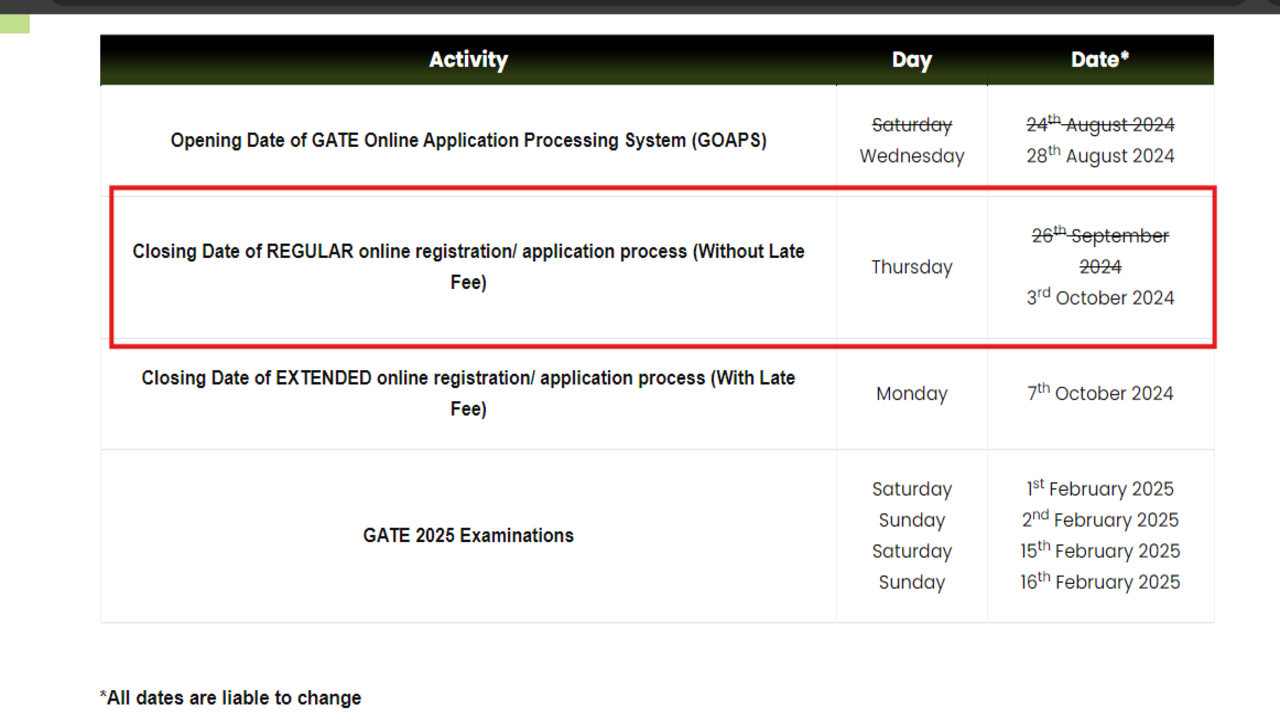Viewport: 1280px width, 720px height.
Task: Click the 7th October 2024 date
Action: [1100, 394]
